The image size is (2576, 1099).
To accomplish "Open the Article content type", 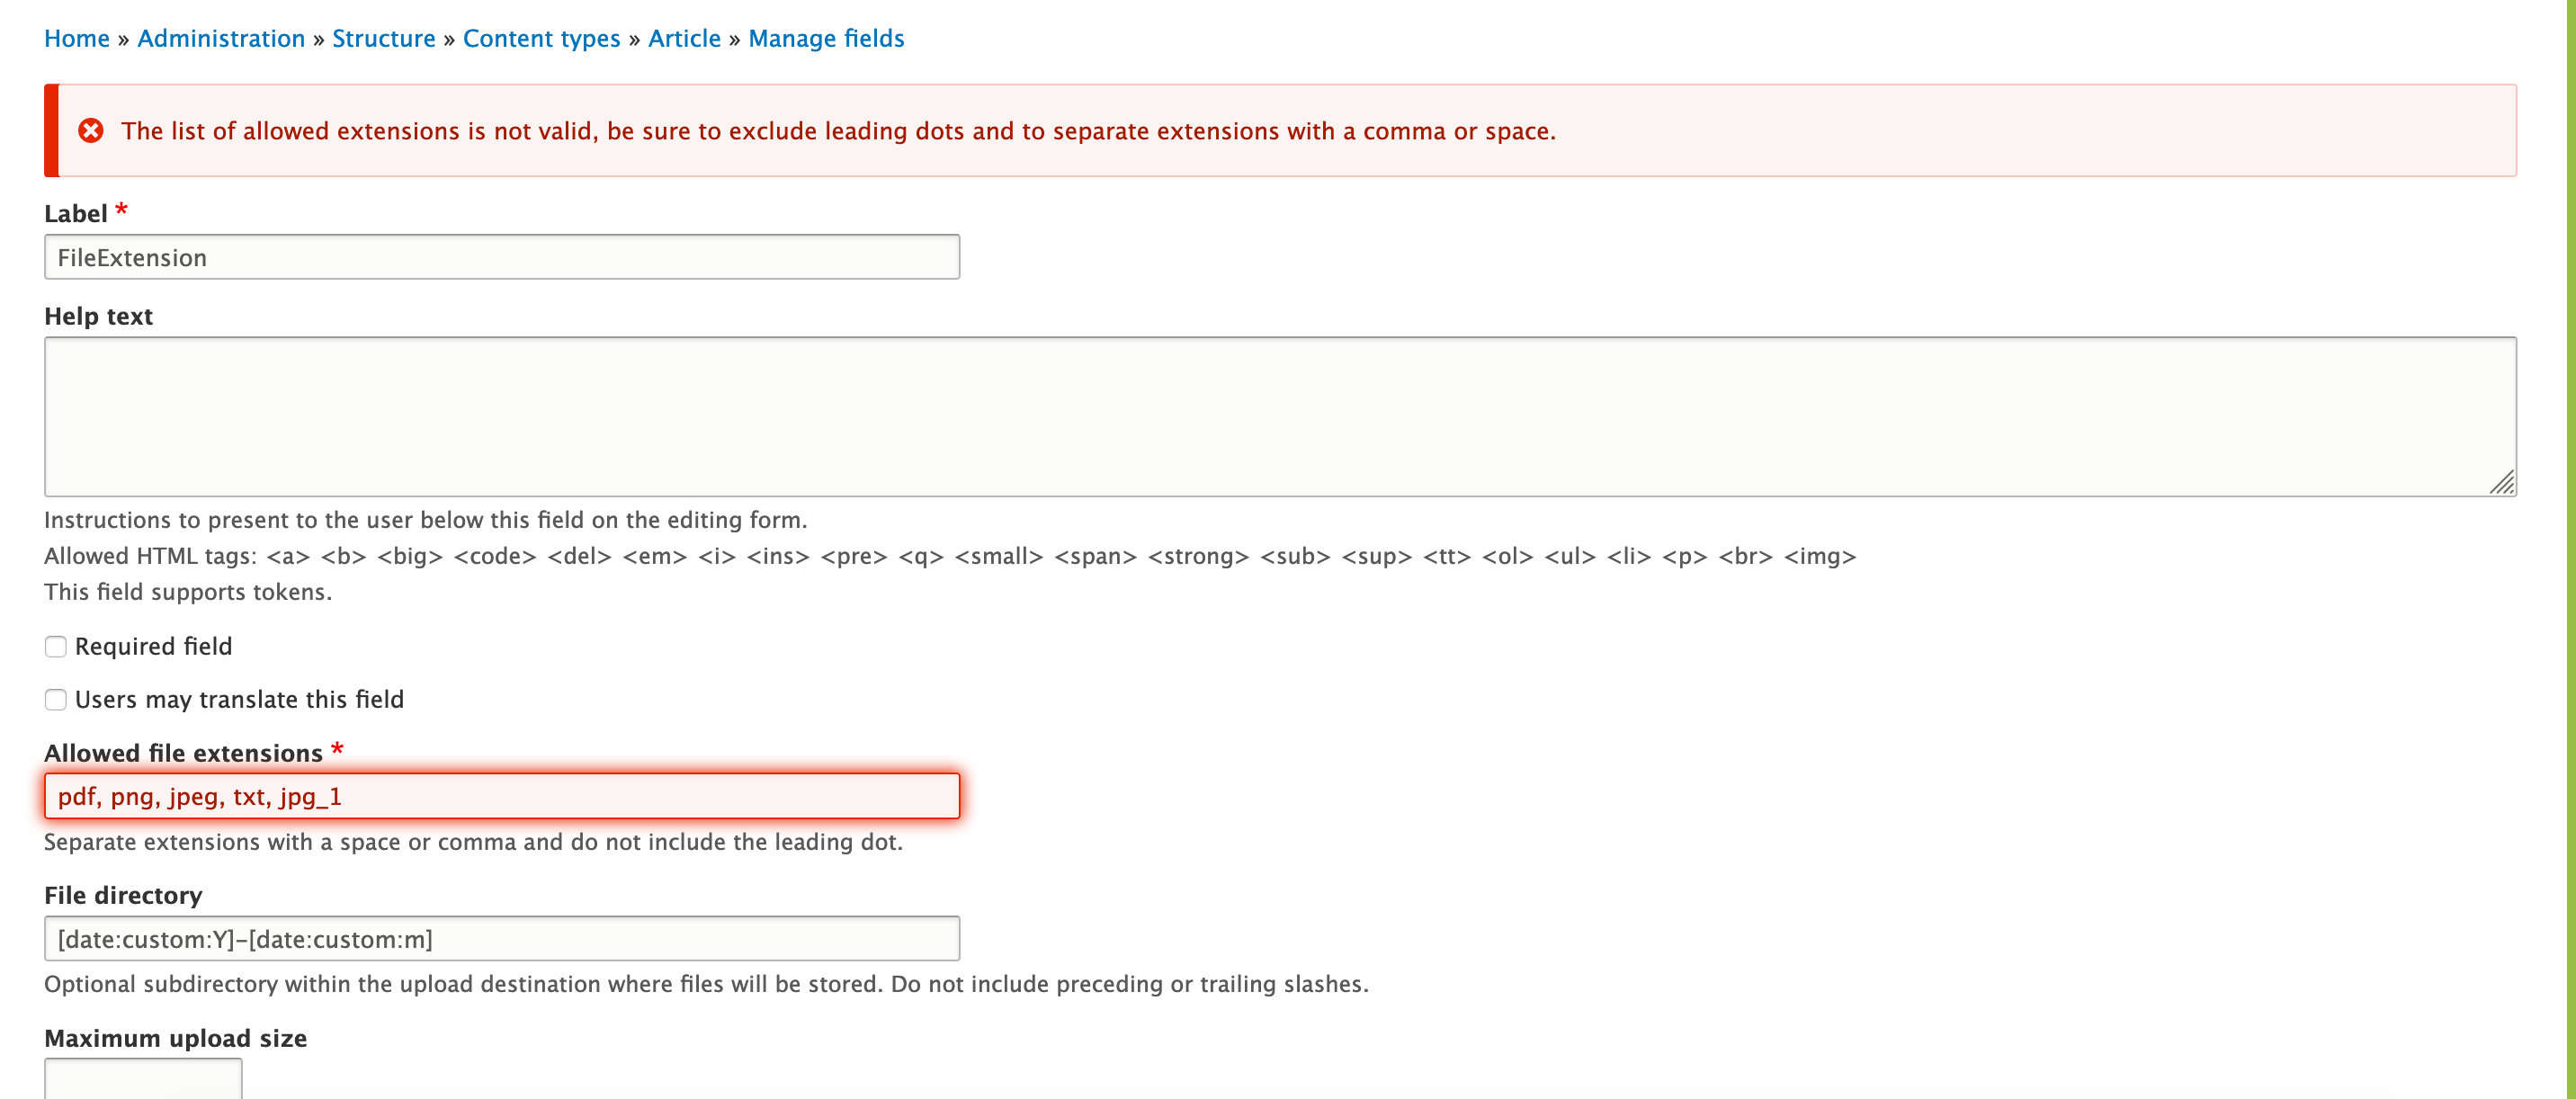I will [x=684, y=38].
